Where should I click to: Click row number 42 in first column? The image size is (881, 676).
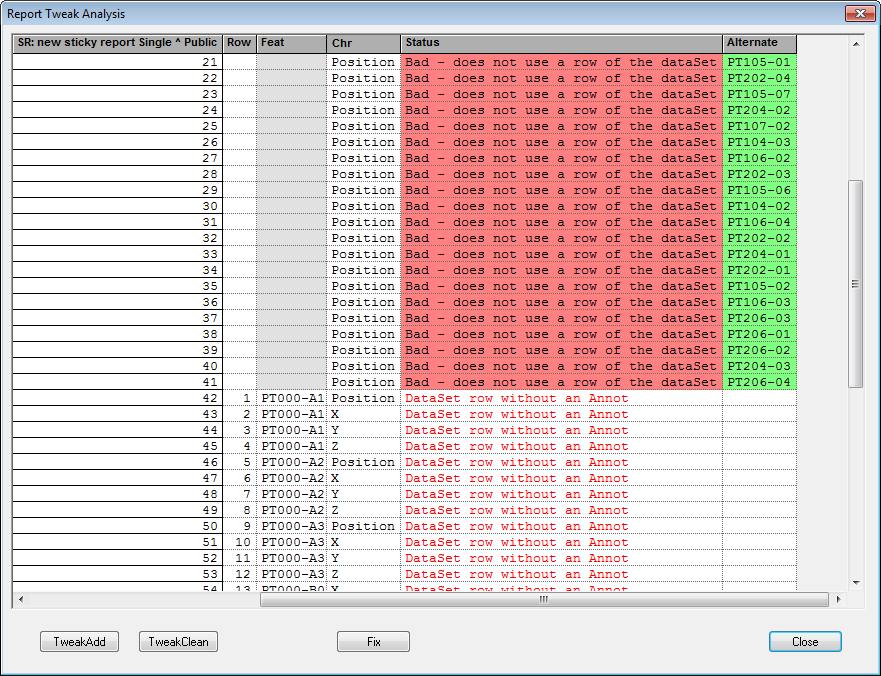[116, 398]
